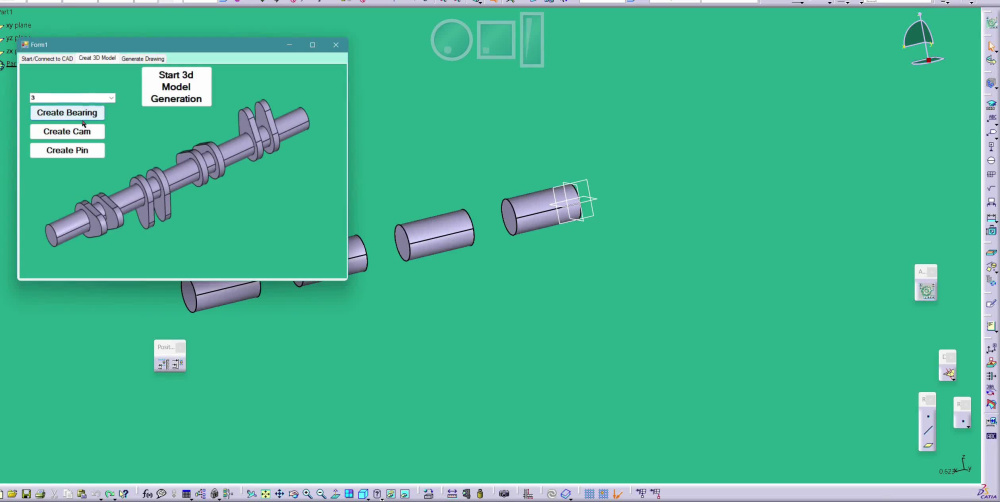
Task: Click the compass in the viewport corner
Action: click(922, 40)
